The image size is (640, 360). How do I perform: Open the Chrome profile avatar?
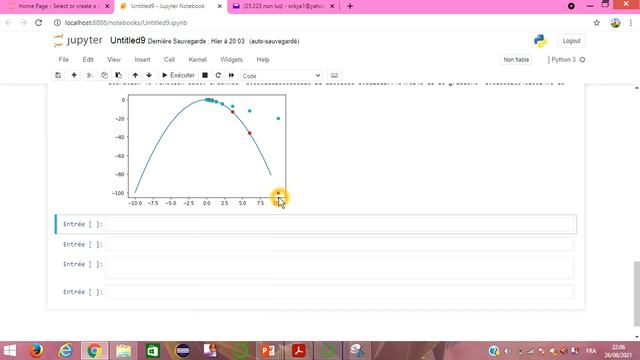point(615,23)
